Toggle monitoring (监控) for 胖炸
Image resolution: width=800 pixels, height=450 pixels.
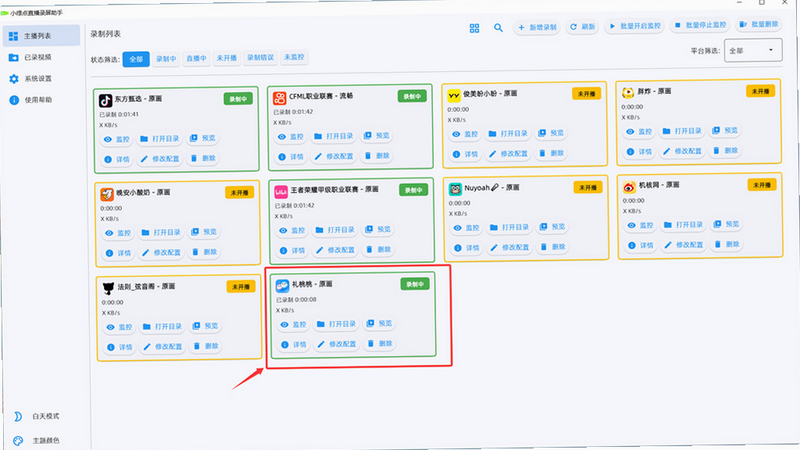point(639,132)
